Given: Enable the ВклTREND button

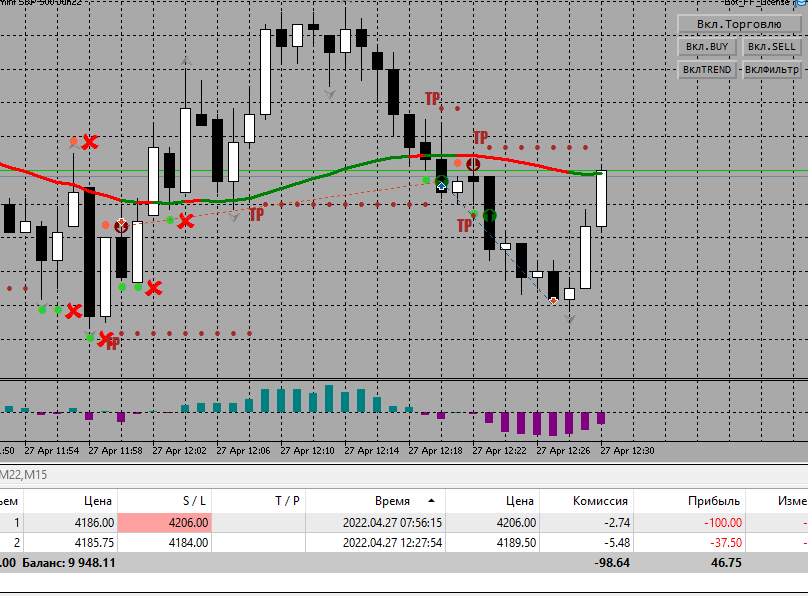Looking at the screenshot, I should click(x=707, y=69).
